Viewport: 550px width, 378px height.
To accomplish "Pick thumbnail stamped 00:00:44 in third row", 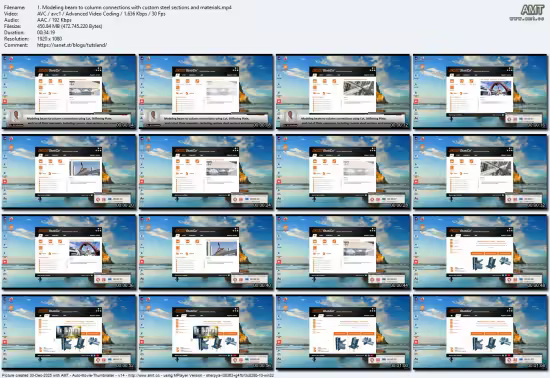I will point(343,252).
